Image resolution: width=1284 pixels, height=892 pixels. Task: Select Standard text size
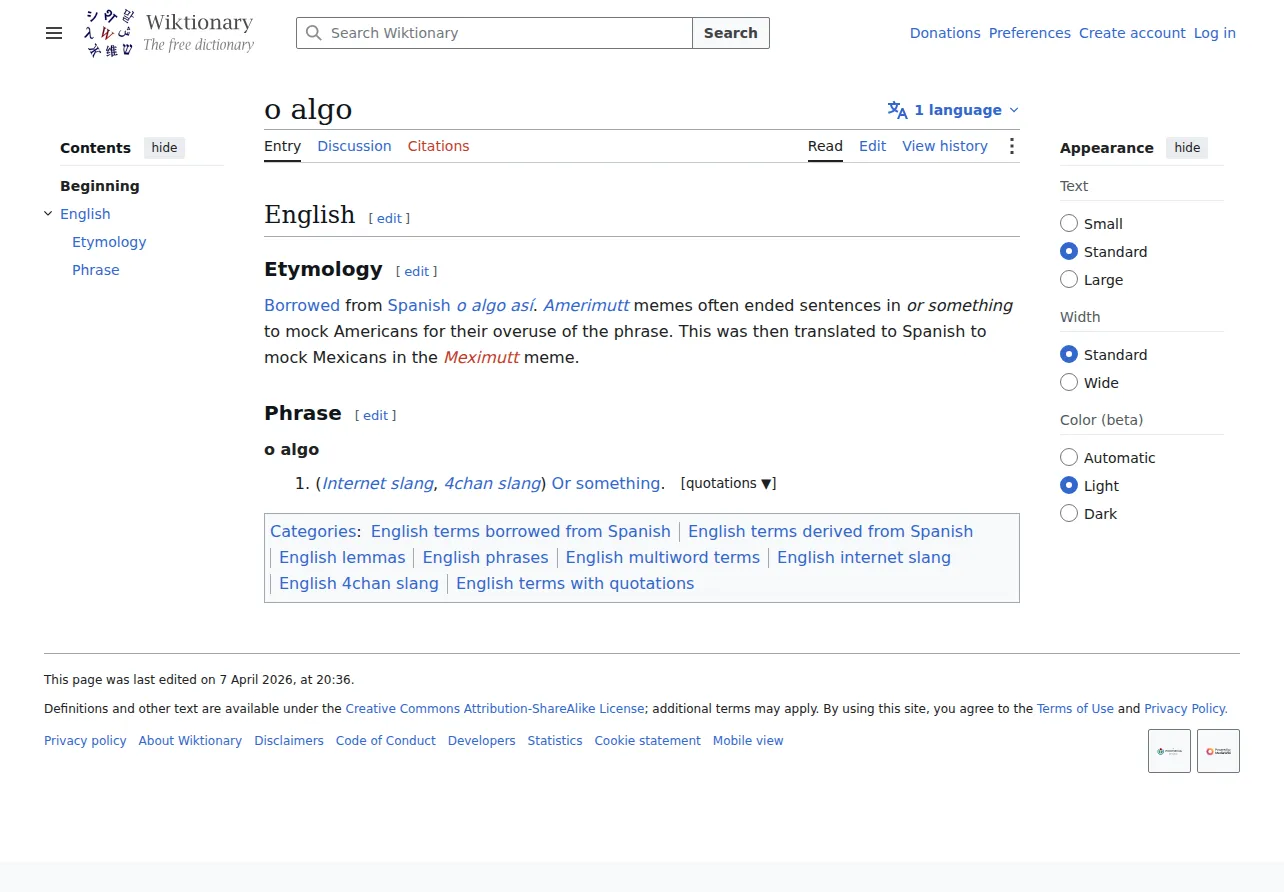(x=1069, y=252)
